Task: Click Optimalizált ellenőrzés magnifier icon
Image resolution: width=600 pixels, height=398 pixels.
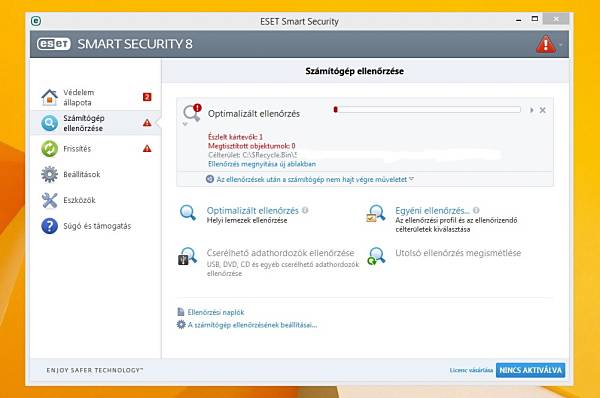Action: pos(188,213)
